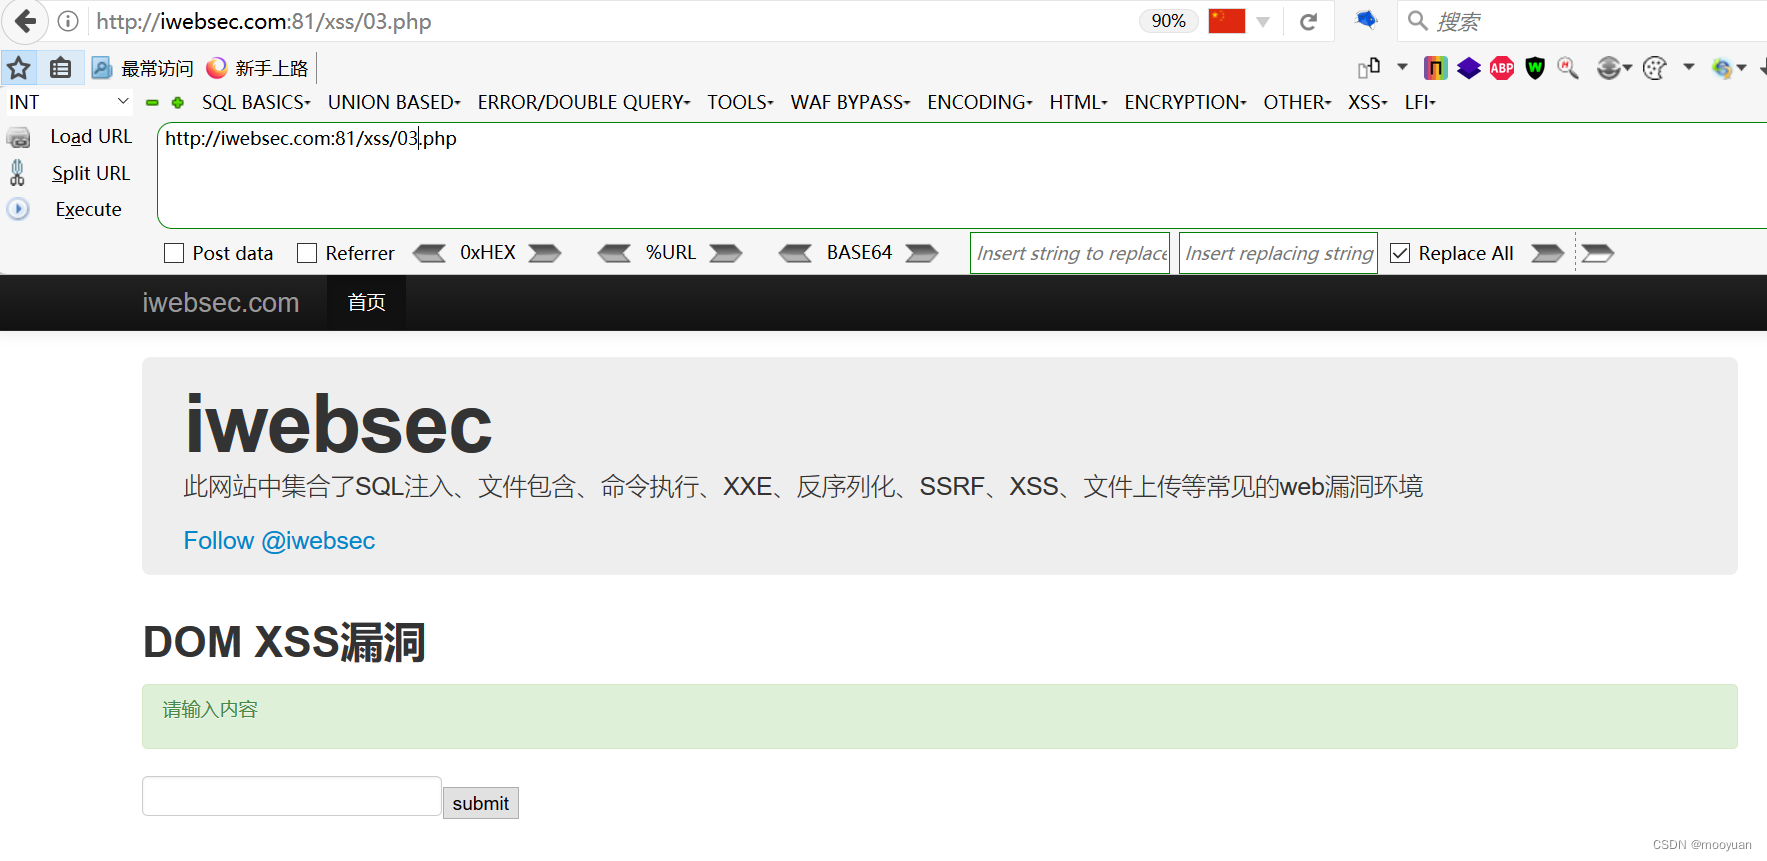Open the cookie manager icon
Image resolution: width=1767 pixels, height=861 pixels.
[x=1655, y=68]
